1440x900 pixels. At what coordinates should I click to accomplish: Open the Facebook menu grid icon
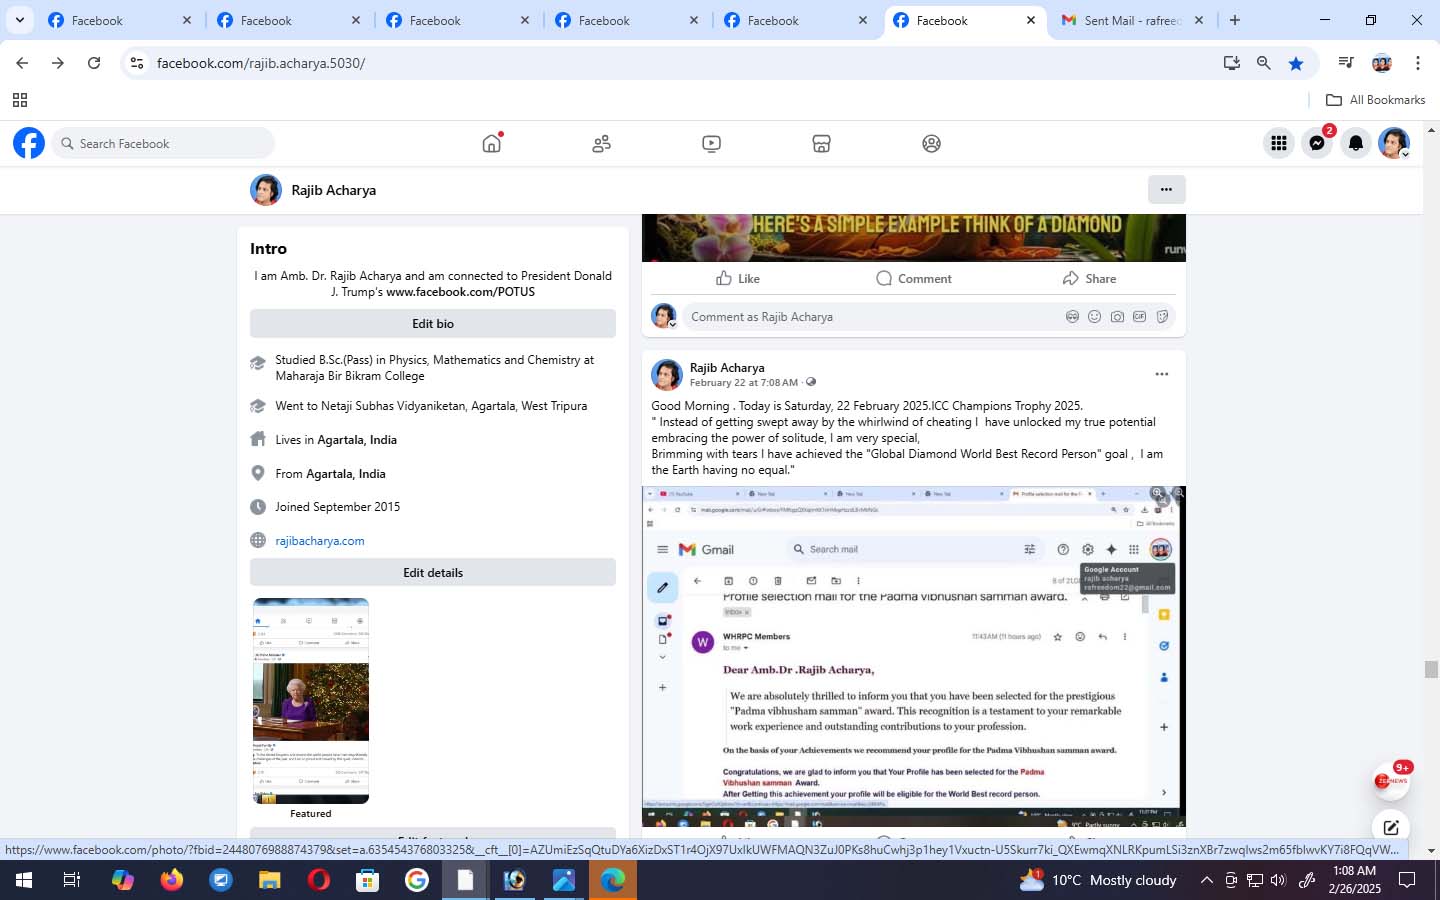click(x=1278, y=143)
